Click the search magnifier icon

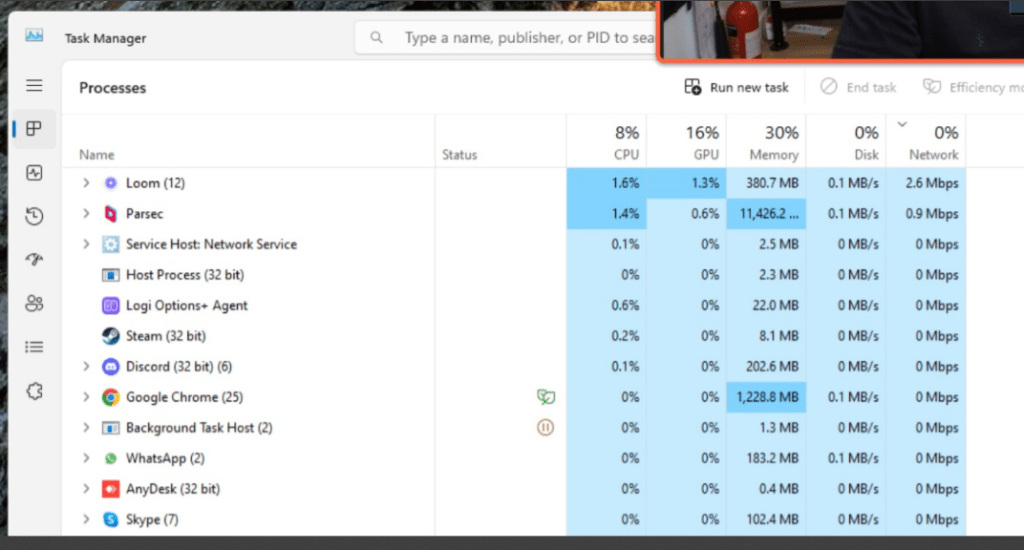click(376, 38)
